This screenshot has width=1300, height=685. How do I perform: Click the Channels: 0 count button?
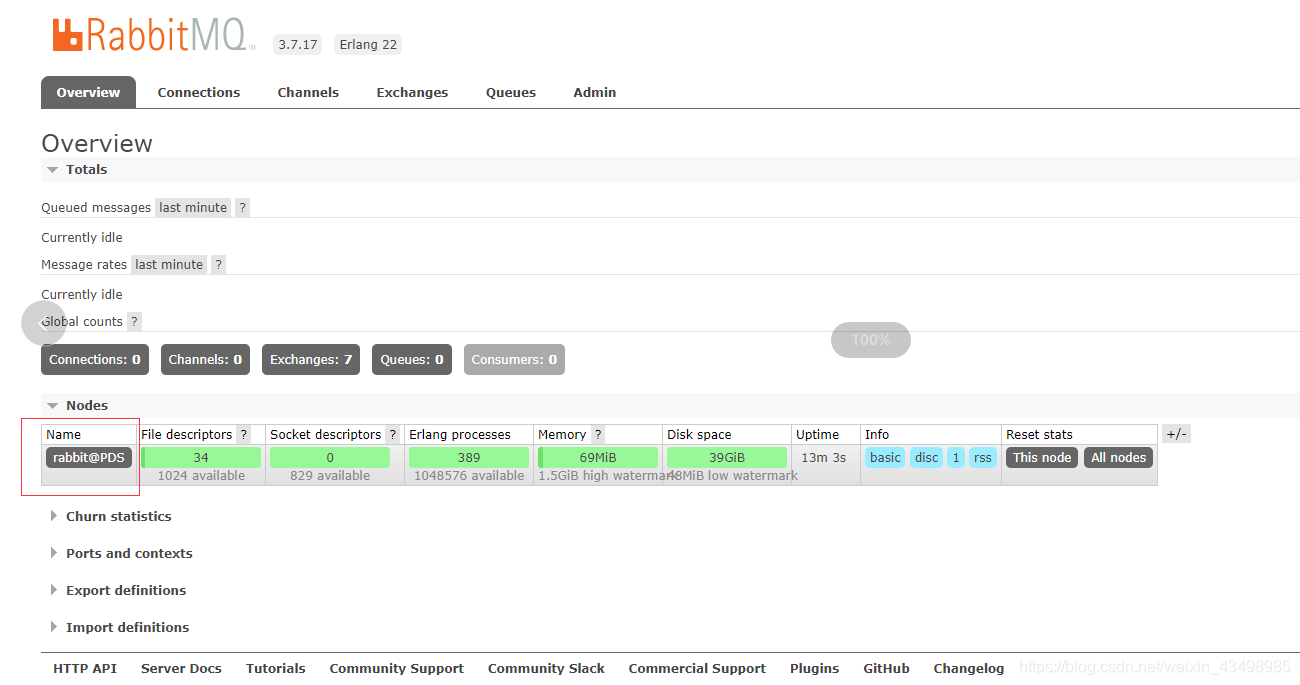(x=205, y=360)
